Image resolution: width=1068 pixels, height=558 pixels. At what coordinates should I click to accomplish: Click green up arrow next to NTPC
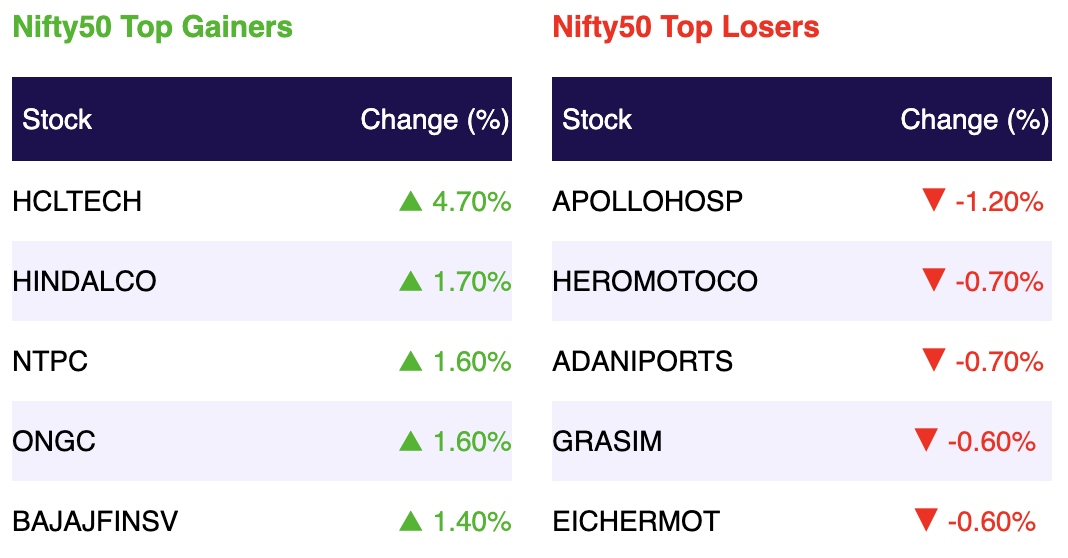[x=411, y=361]
